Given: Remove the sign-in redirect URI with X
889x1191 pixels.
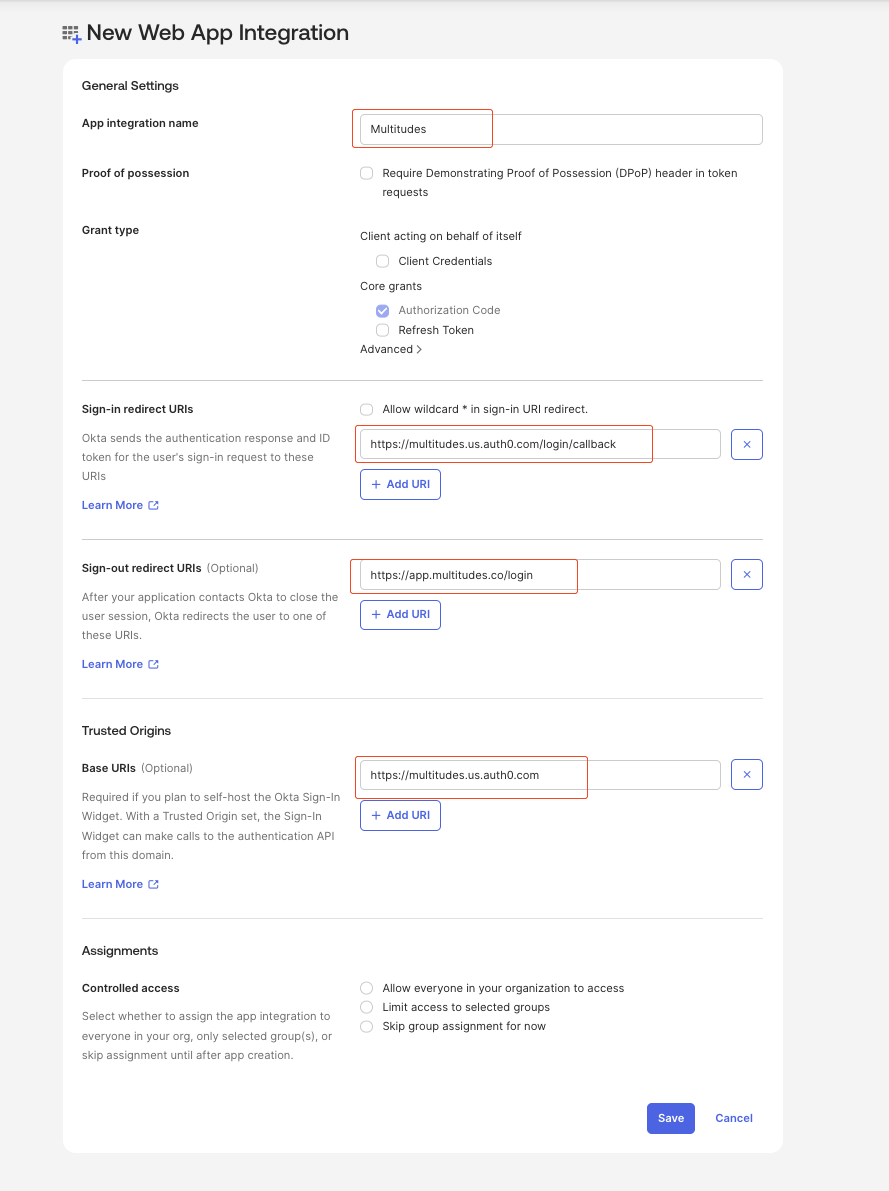Looking at the screenshot, I should 746,444.
